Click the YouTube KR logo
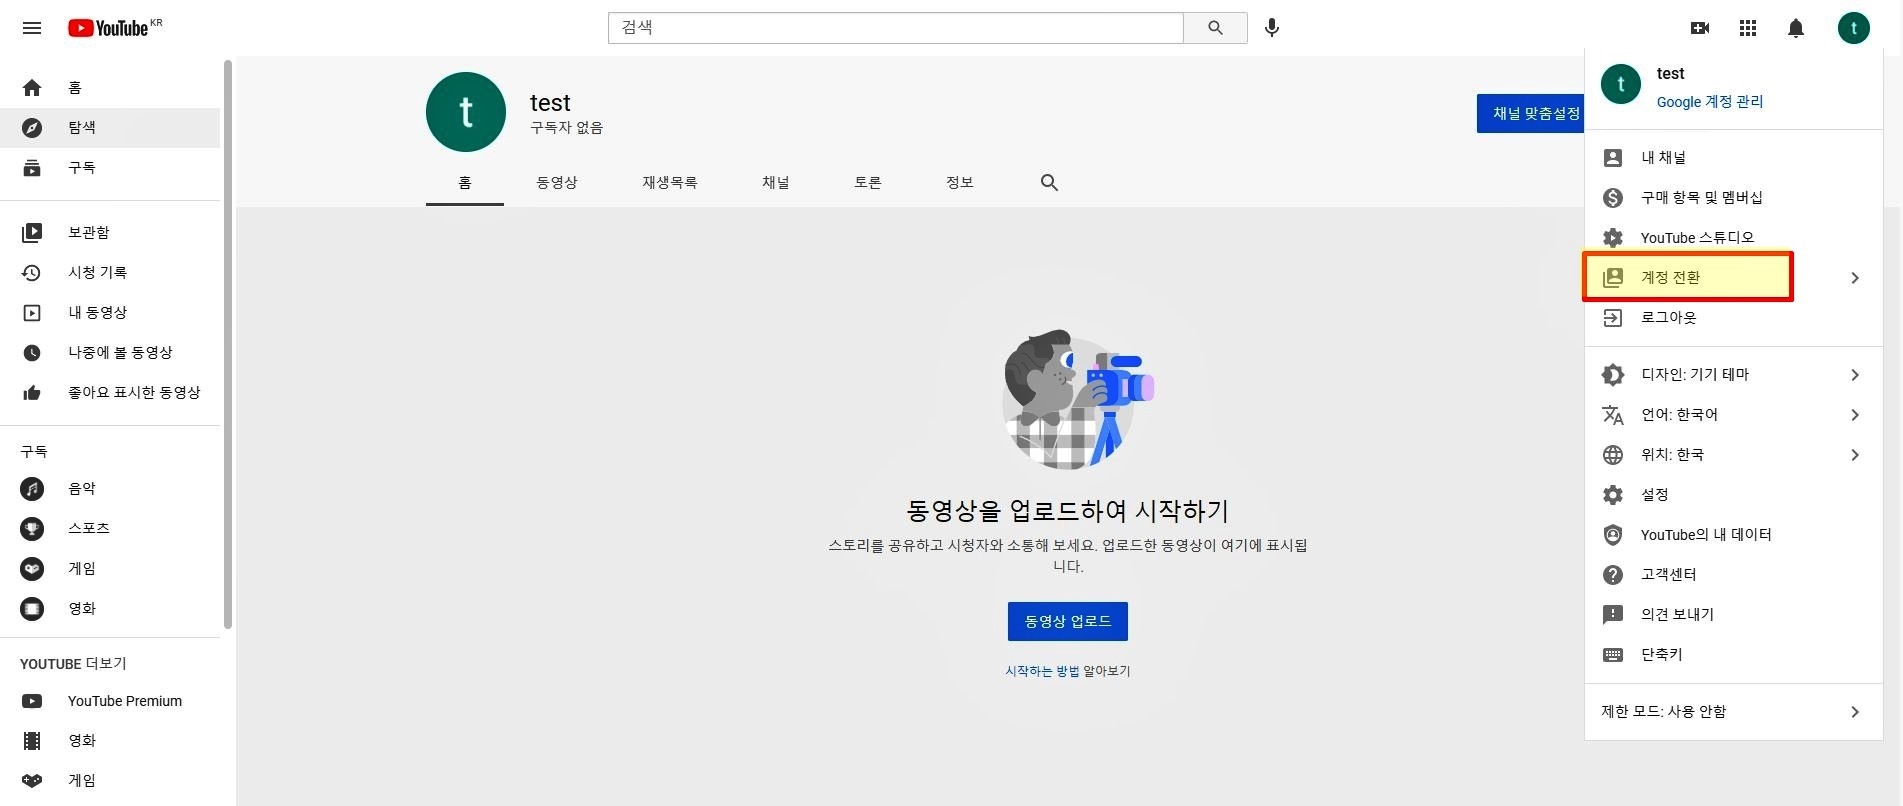This screenshot has height=806, width=1903. pos(114,28)
